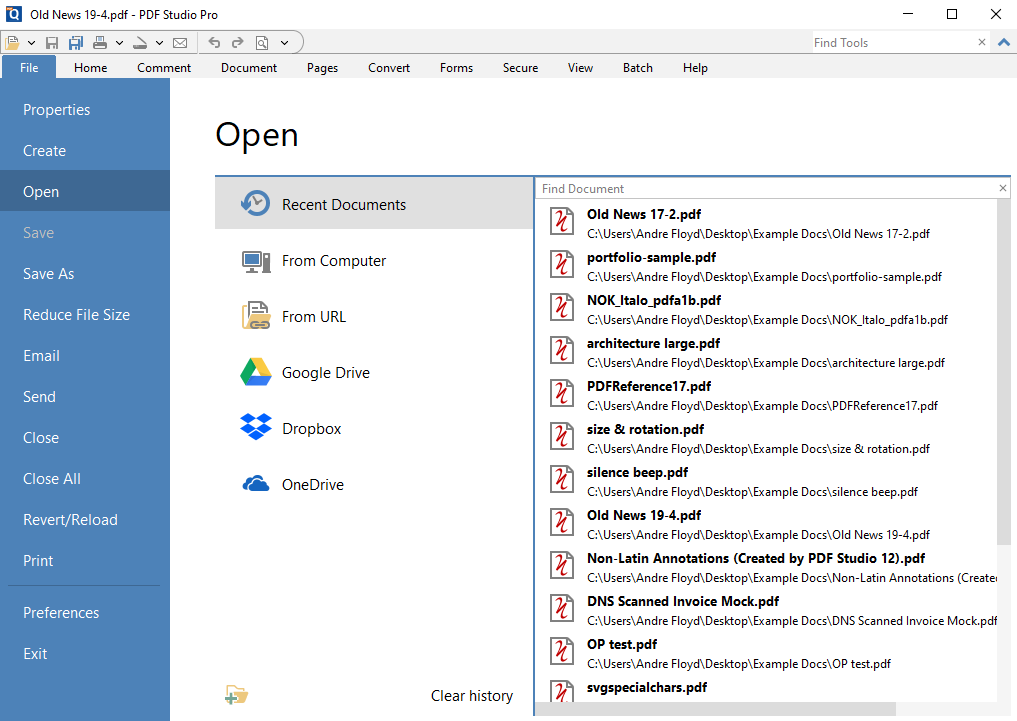Expand the quick toolbar customize dropdown arrow

(284, 43)
